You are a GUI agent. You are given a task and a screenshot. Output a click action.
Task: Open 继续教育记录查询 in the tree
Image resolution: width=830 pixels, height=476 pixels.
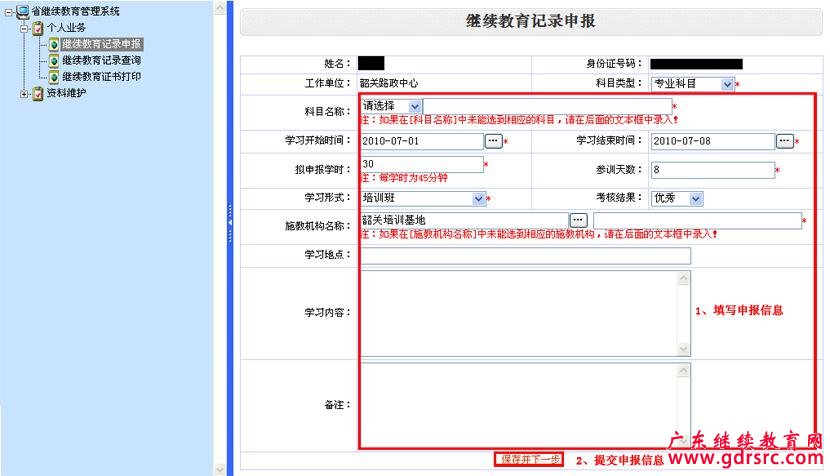coord(102,60)
